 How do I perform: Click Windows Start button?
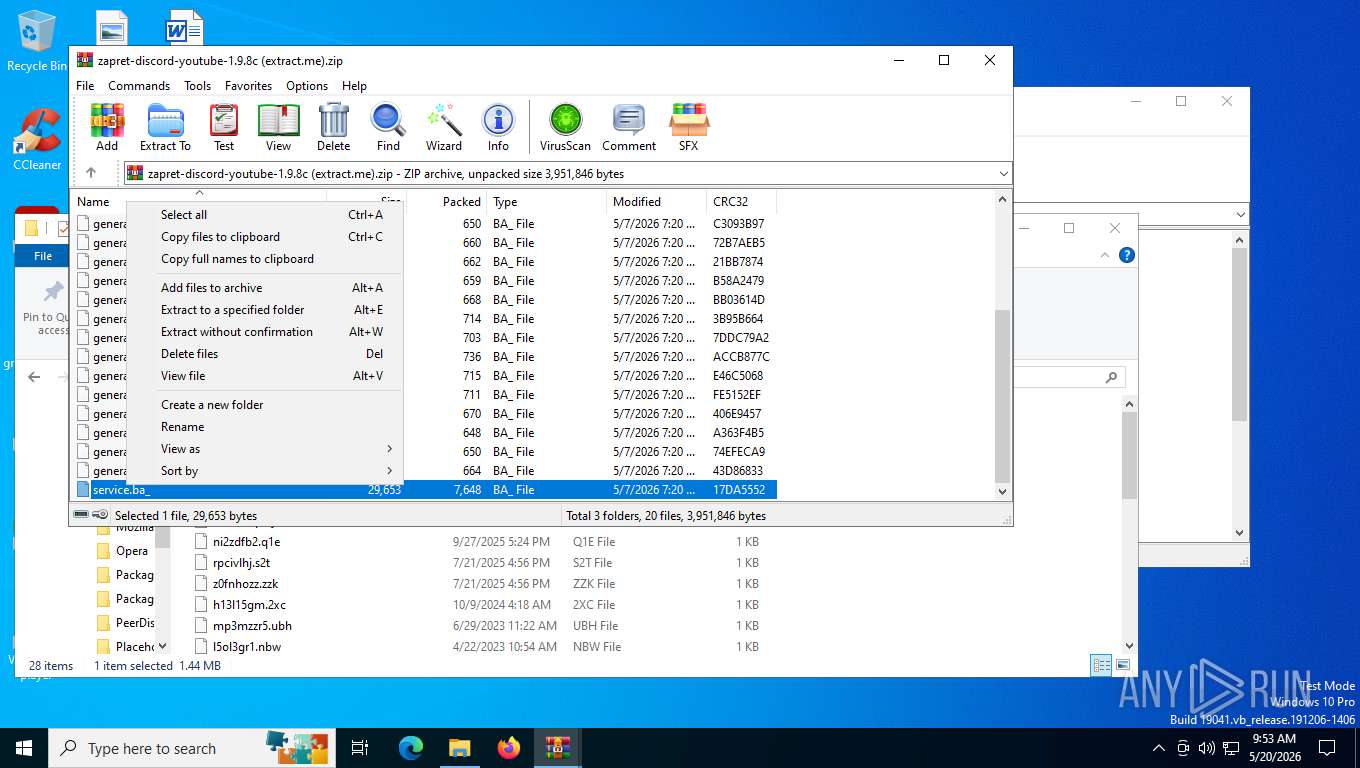tap(24, 748)
